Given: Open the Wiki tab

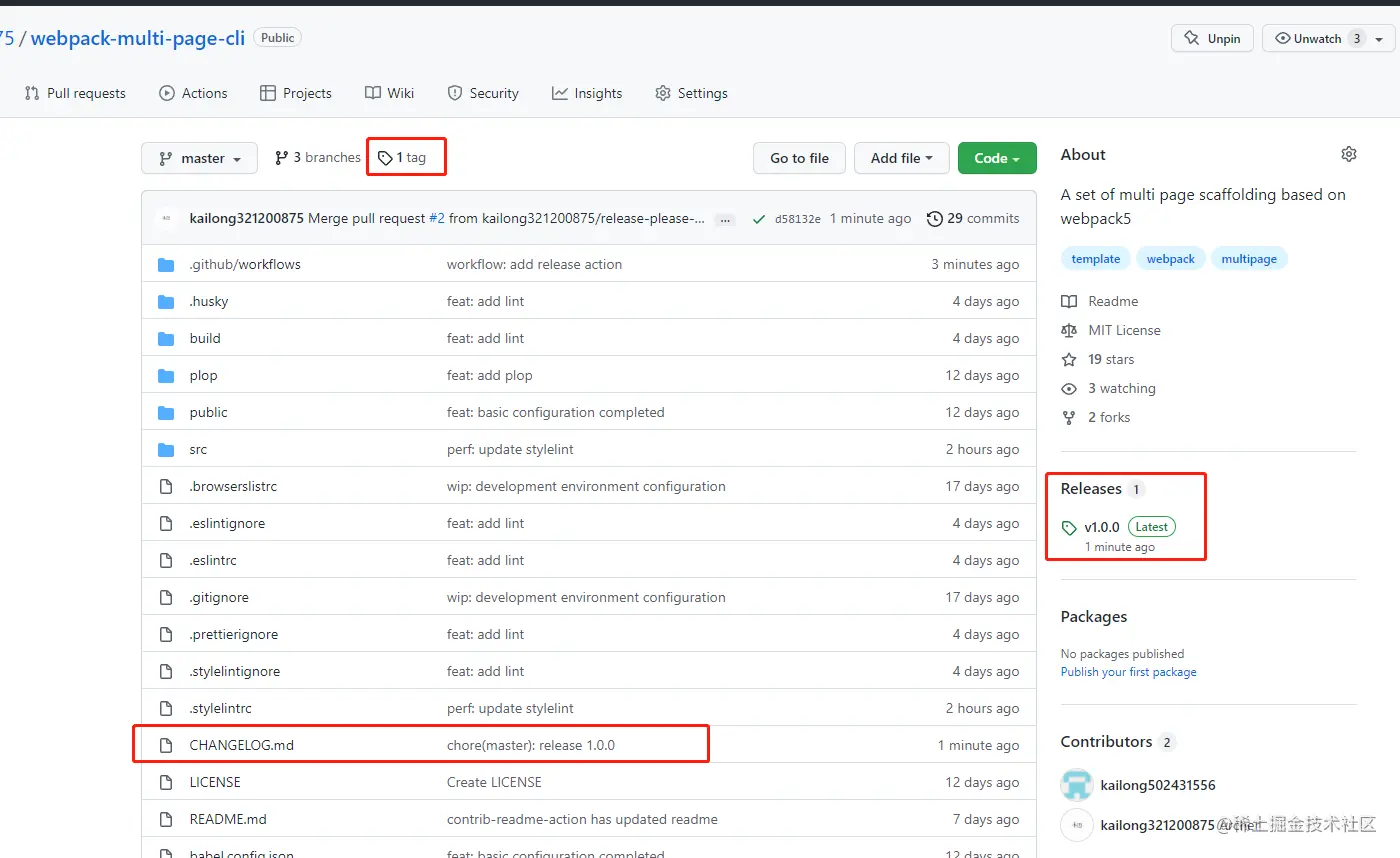Looking at the screenshot, I should 389,93.
